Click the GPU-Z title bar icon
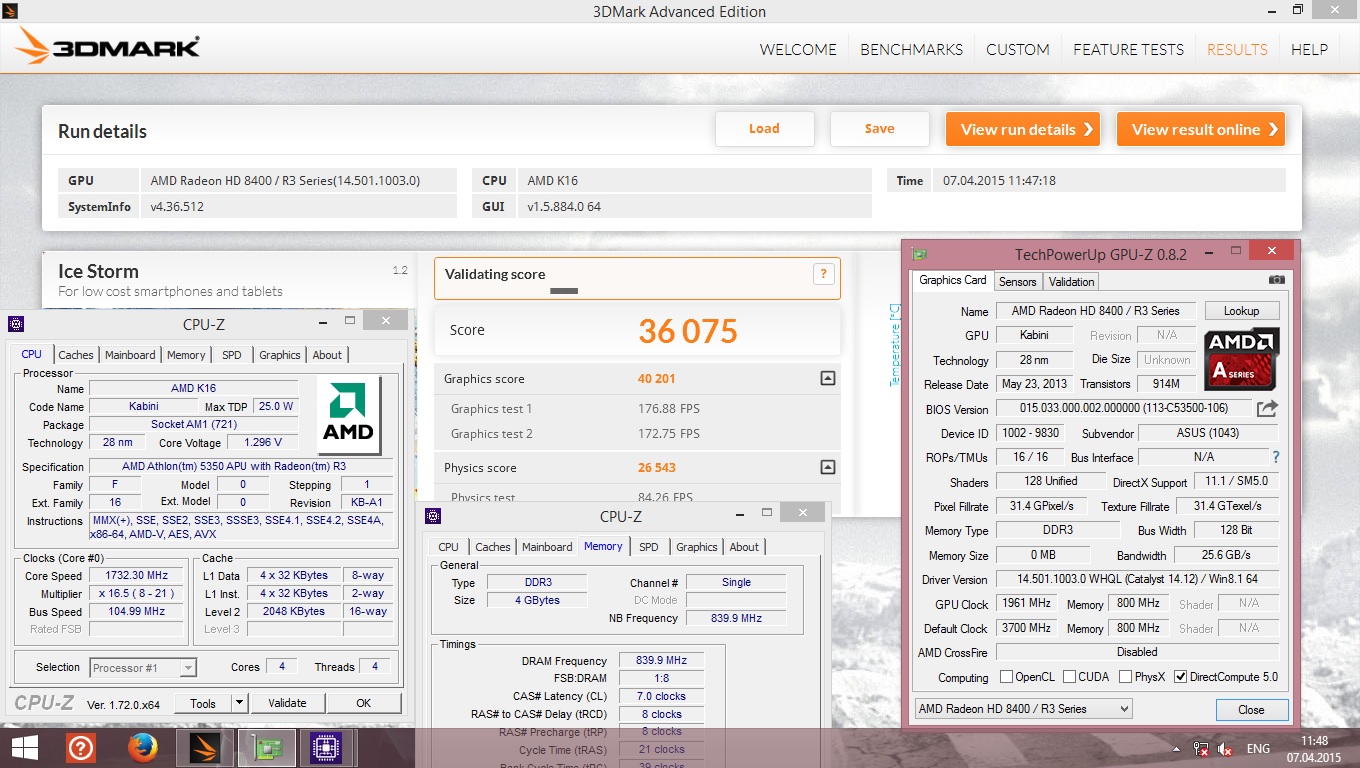The width and height of the screenshot is (1360, 768). point(919,254)
